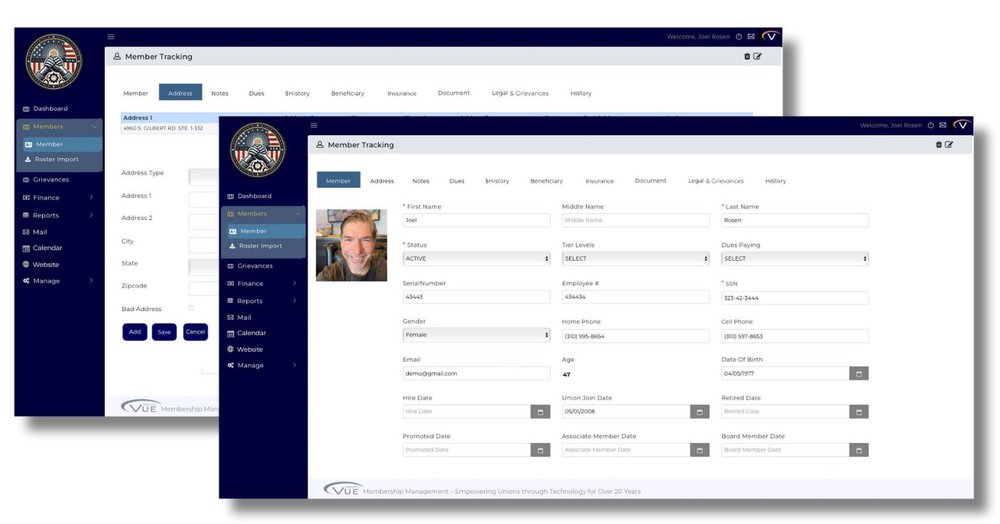Click the SSN input field
Image resolution: width=1000 pixels, height=524 pixels.
(795, 298)
